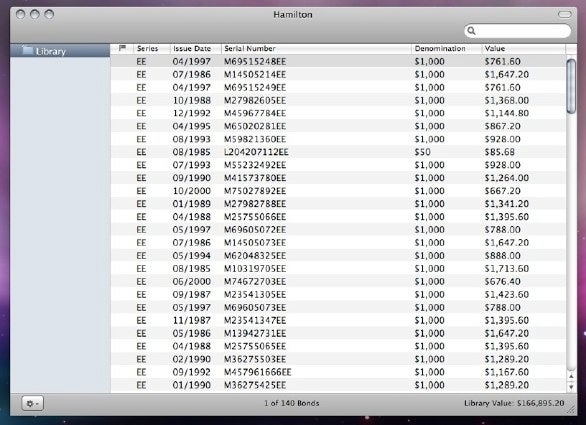Screen dimensions: 586x425
Task: Select bond M55232492EE
Action: 338,165
